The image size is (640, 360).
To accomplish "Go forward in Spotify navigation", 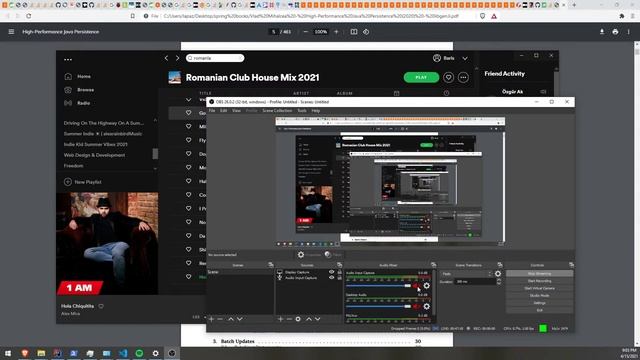I will [178, 58].
